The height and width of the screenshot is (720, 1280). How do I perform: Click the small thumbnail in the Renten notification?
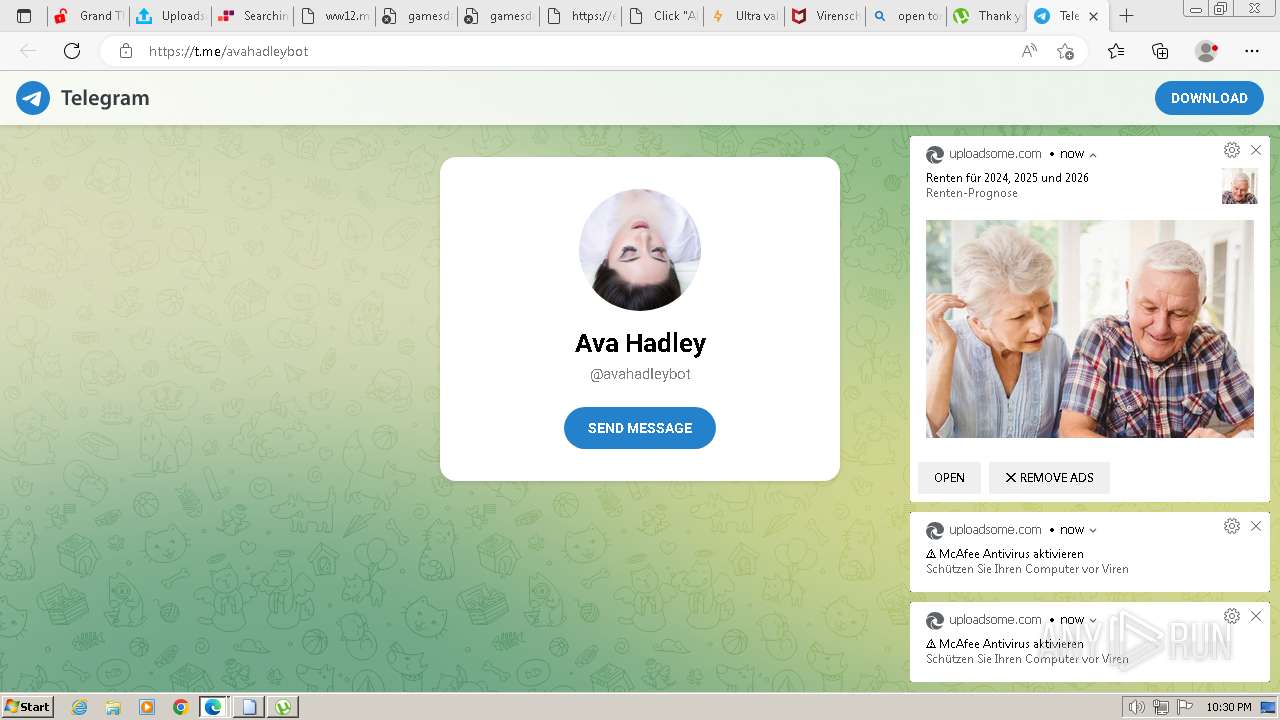point(1240,186)
